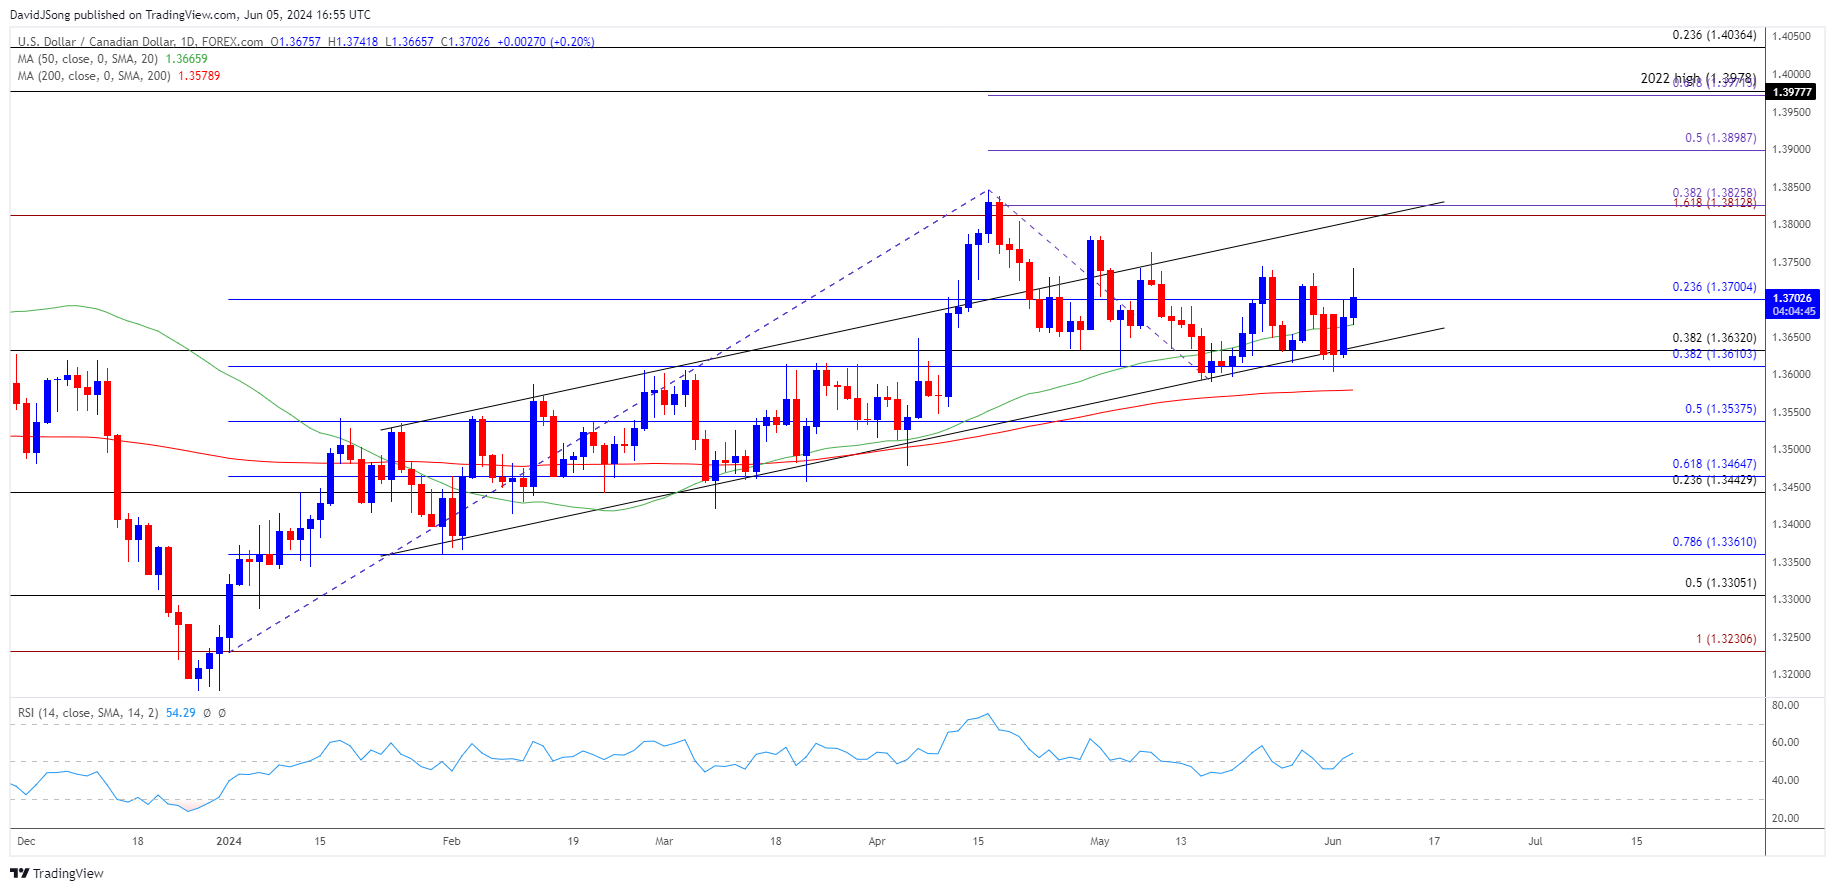The image size is (1835, 891).
Task: Click the MA 200 indicator legend
Action: 119,76
